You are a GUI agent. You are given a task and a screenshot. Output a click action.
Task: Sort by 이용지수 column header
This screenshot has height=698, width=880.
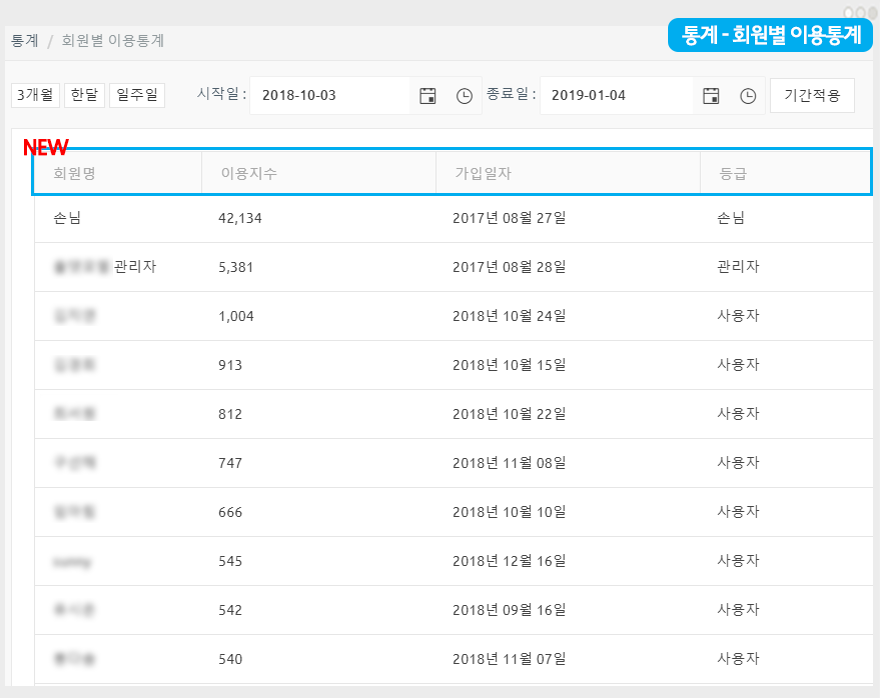[x=249, y=174]
